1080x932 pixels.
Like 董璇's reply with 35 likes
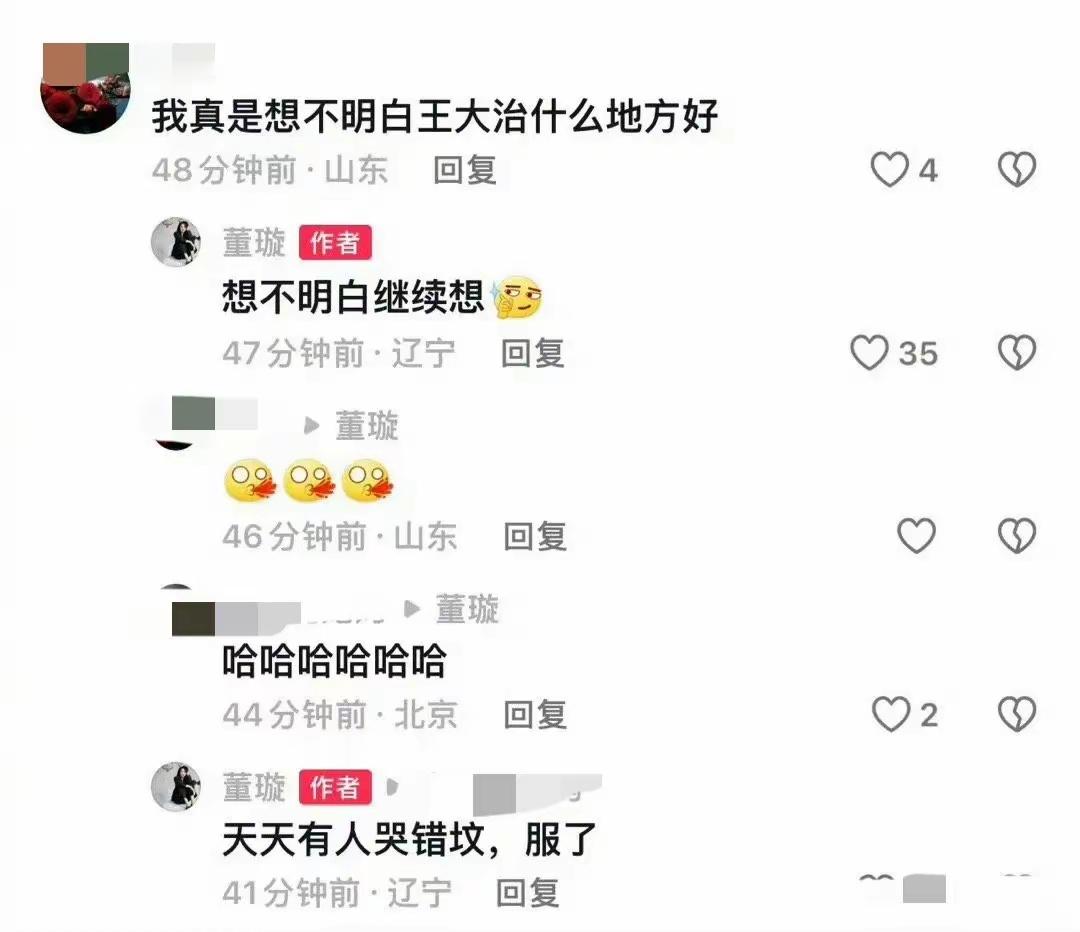point(869,353)
